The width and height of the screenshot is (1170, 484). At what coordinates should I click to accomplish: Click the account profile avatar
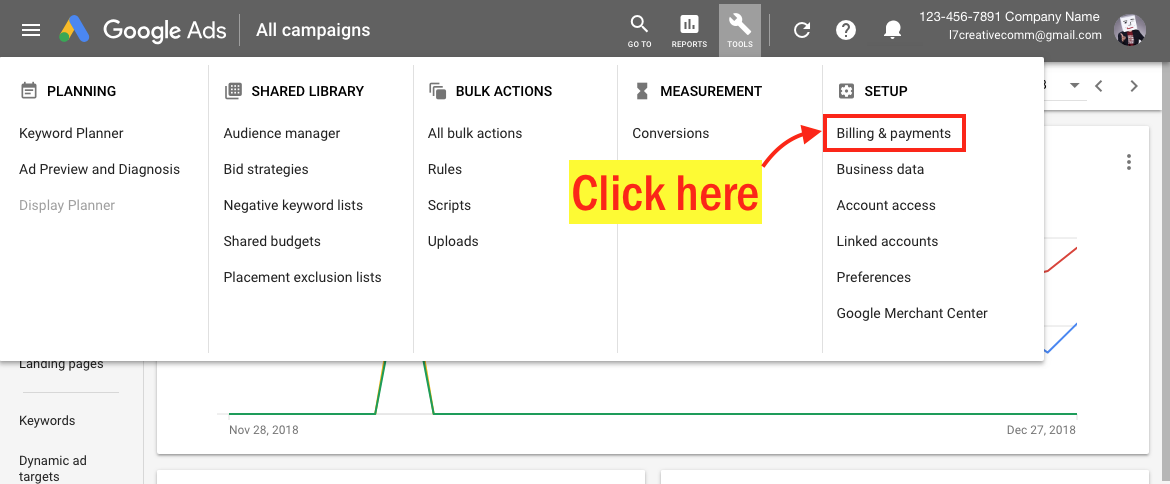[x=1129, y=30]
